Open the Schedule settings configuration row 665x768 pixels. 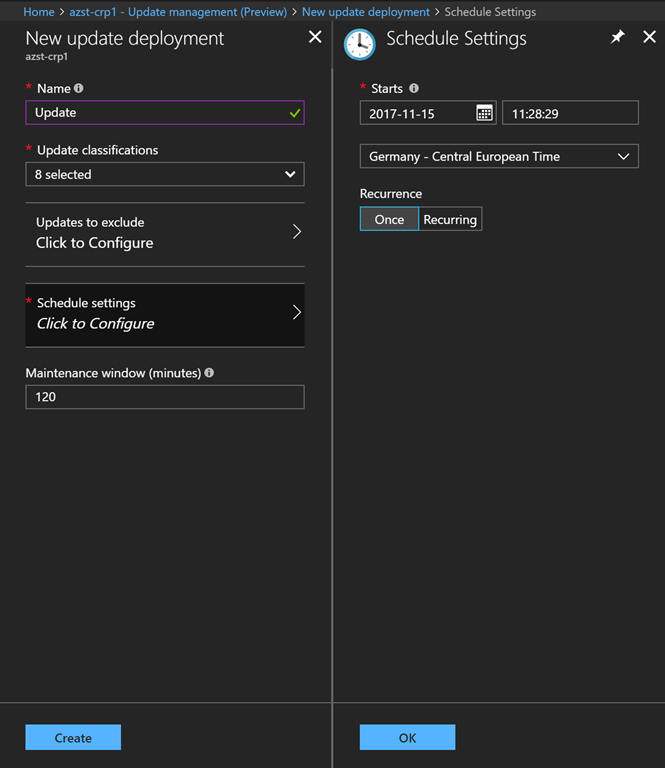[165, 314]
